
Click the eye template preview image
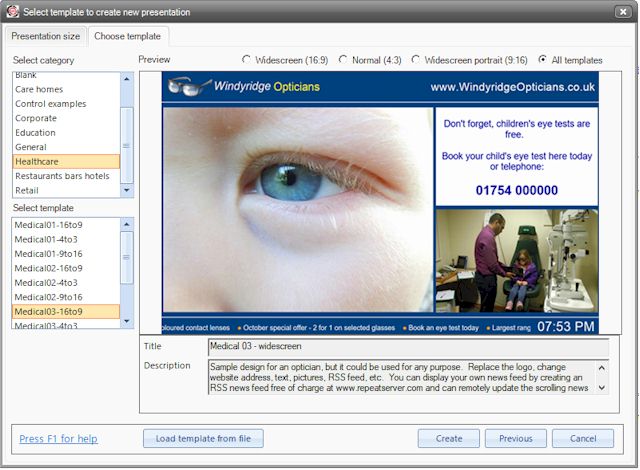point(298,210)
